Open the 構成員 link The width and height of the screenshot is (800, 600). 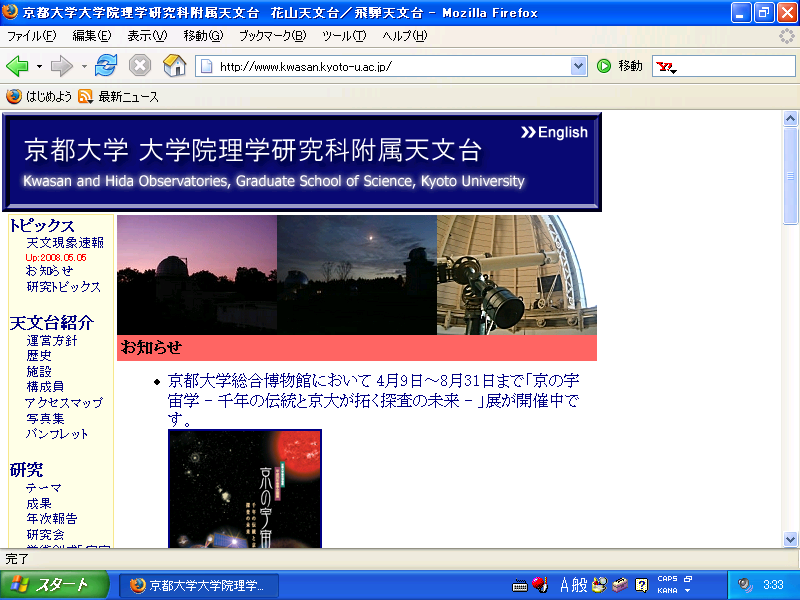pyautogui.click(x=45, y=387)
